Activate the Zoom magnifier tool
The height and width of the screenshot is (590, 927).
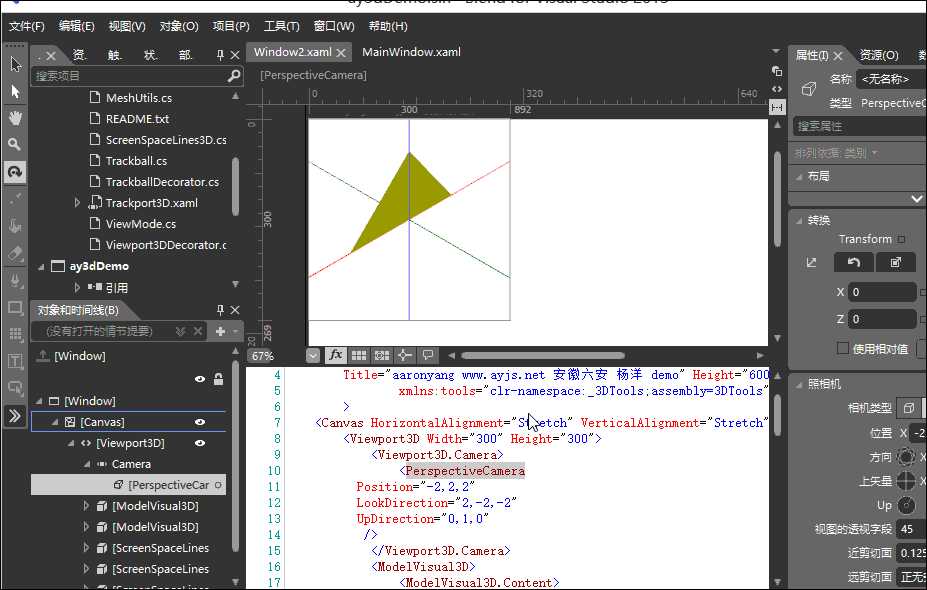tap(15, 144)
